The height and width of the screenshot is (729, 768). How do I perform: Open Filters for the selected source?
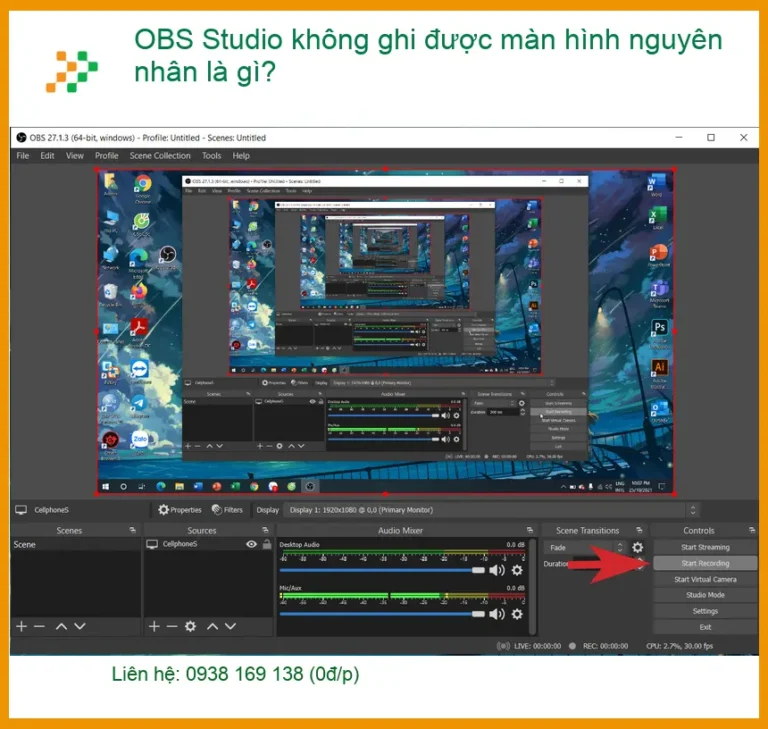227,510
